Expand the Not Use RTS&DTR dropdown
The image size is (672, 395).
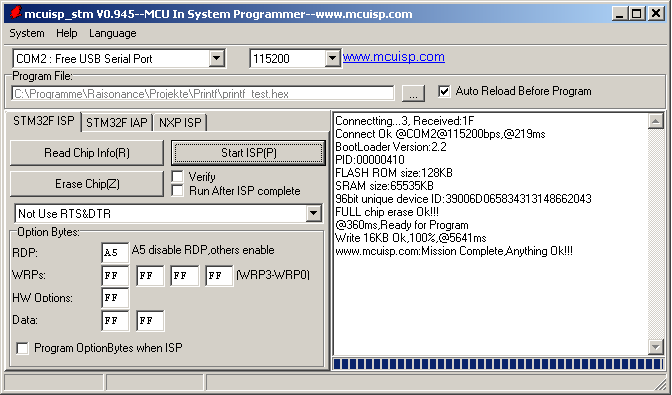click(314, 213)
